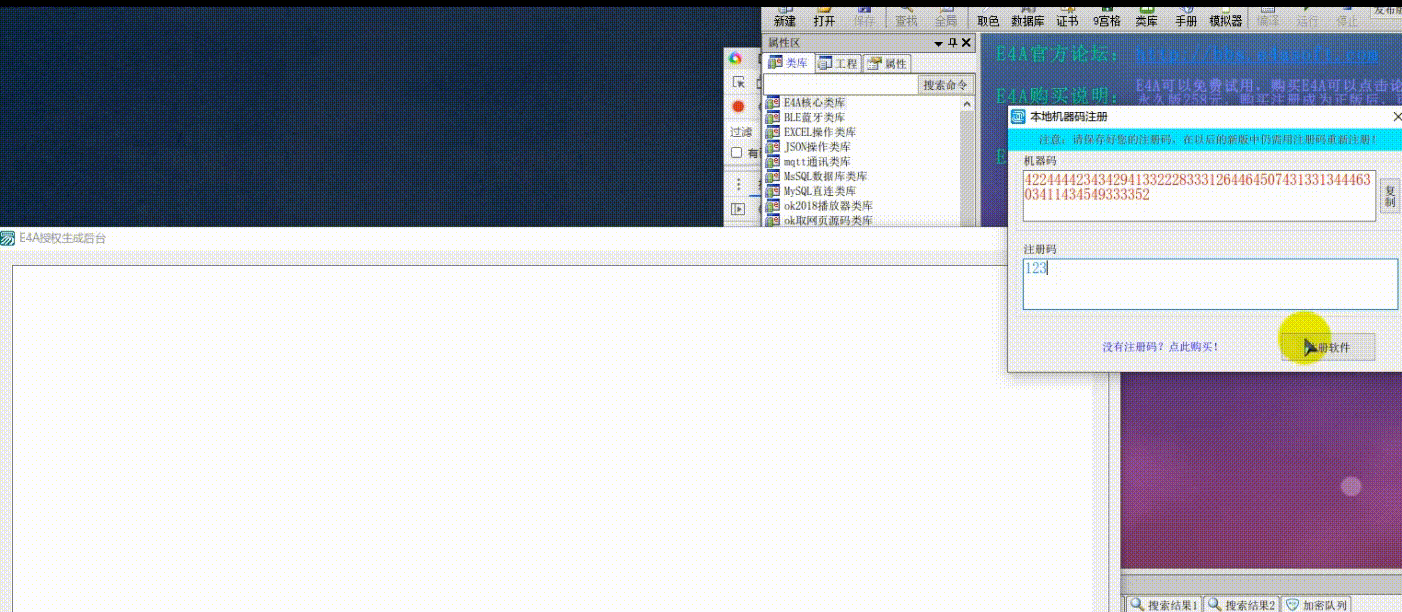This screenshot has height=612, width=1402.
Task: Open the 9宫格 tool
Action: [1106, 15]
